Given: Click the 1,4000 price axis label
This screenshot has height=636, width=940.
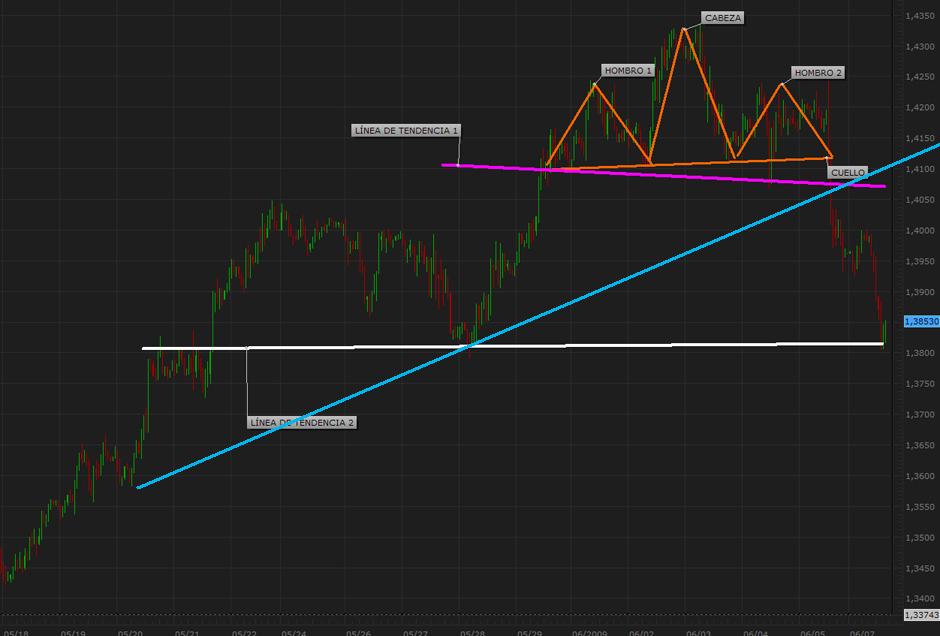Looking at the screenshot, I should (x=920, y=230).
